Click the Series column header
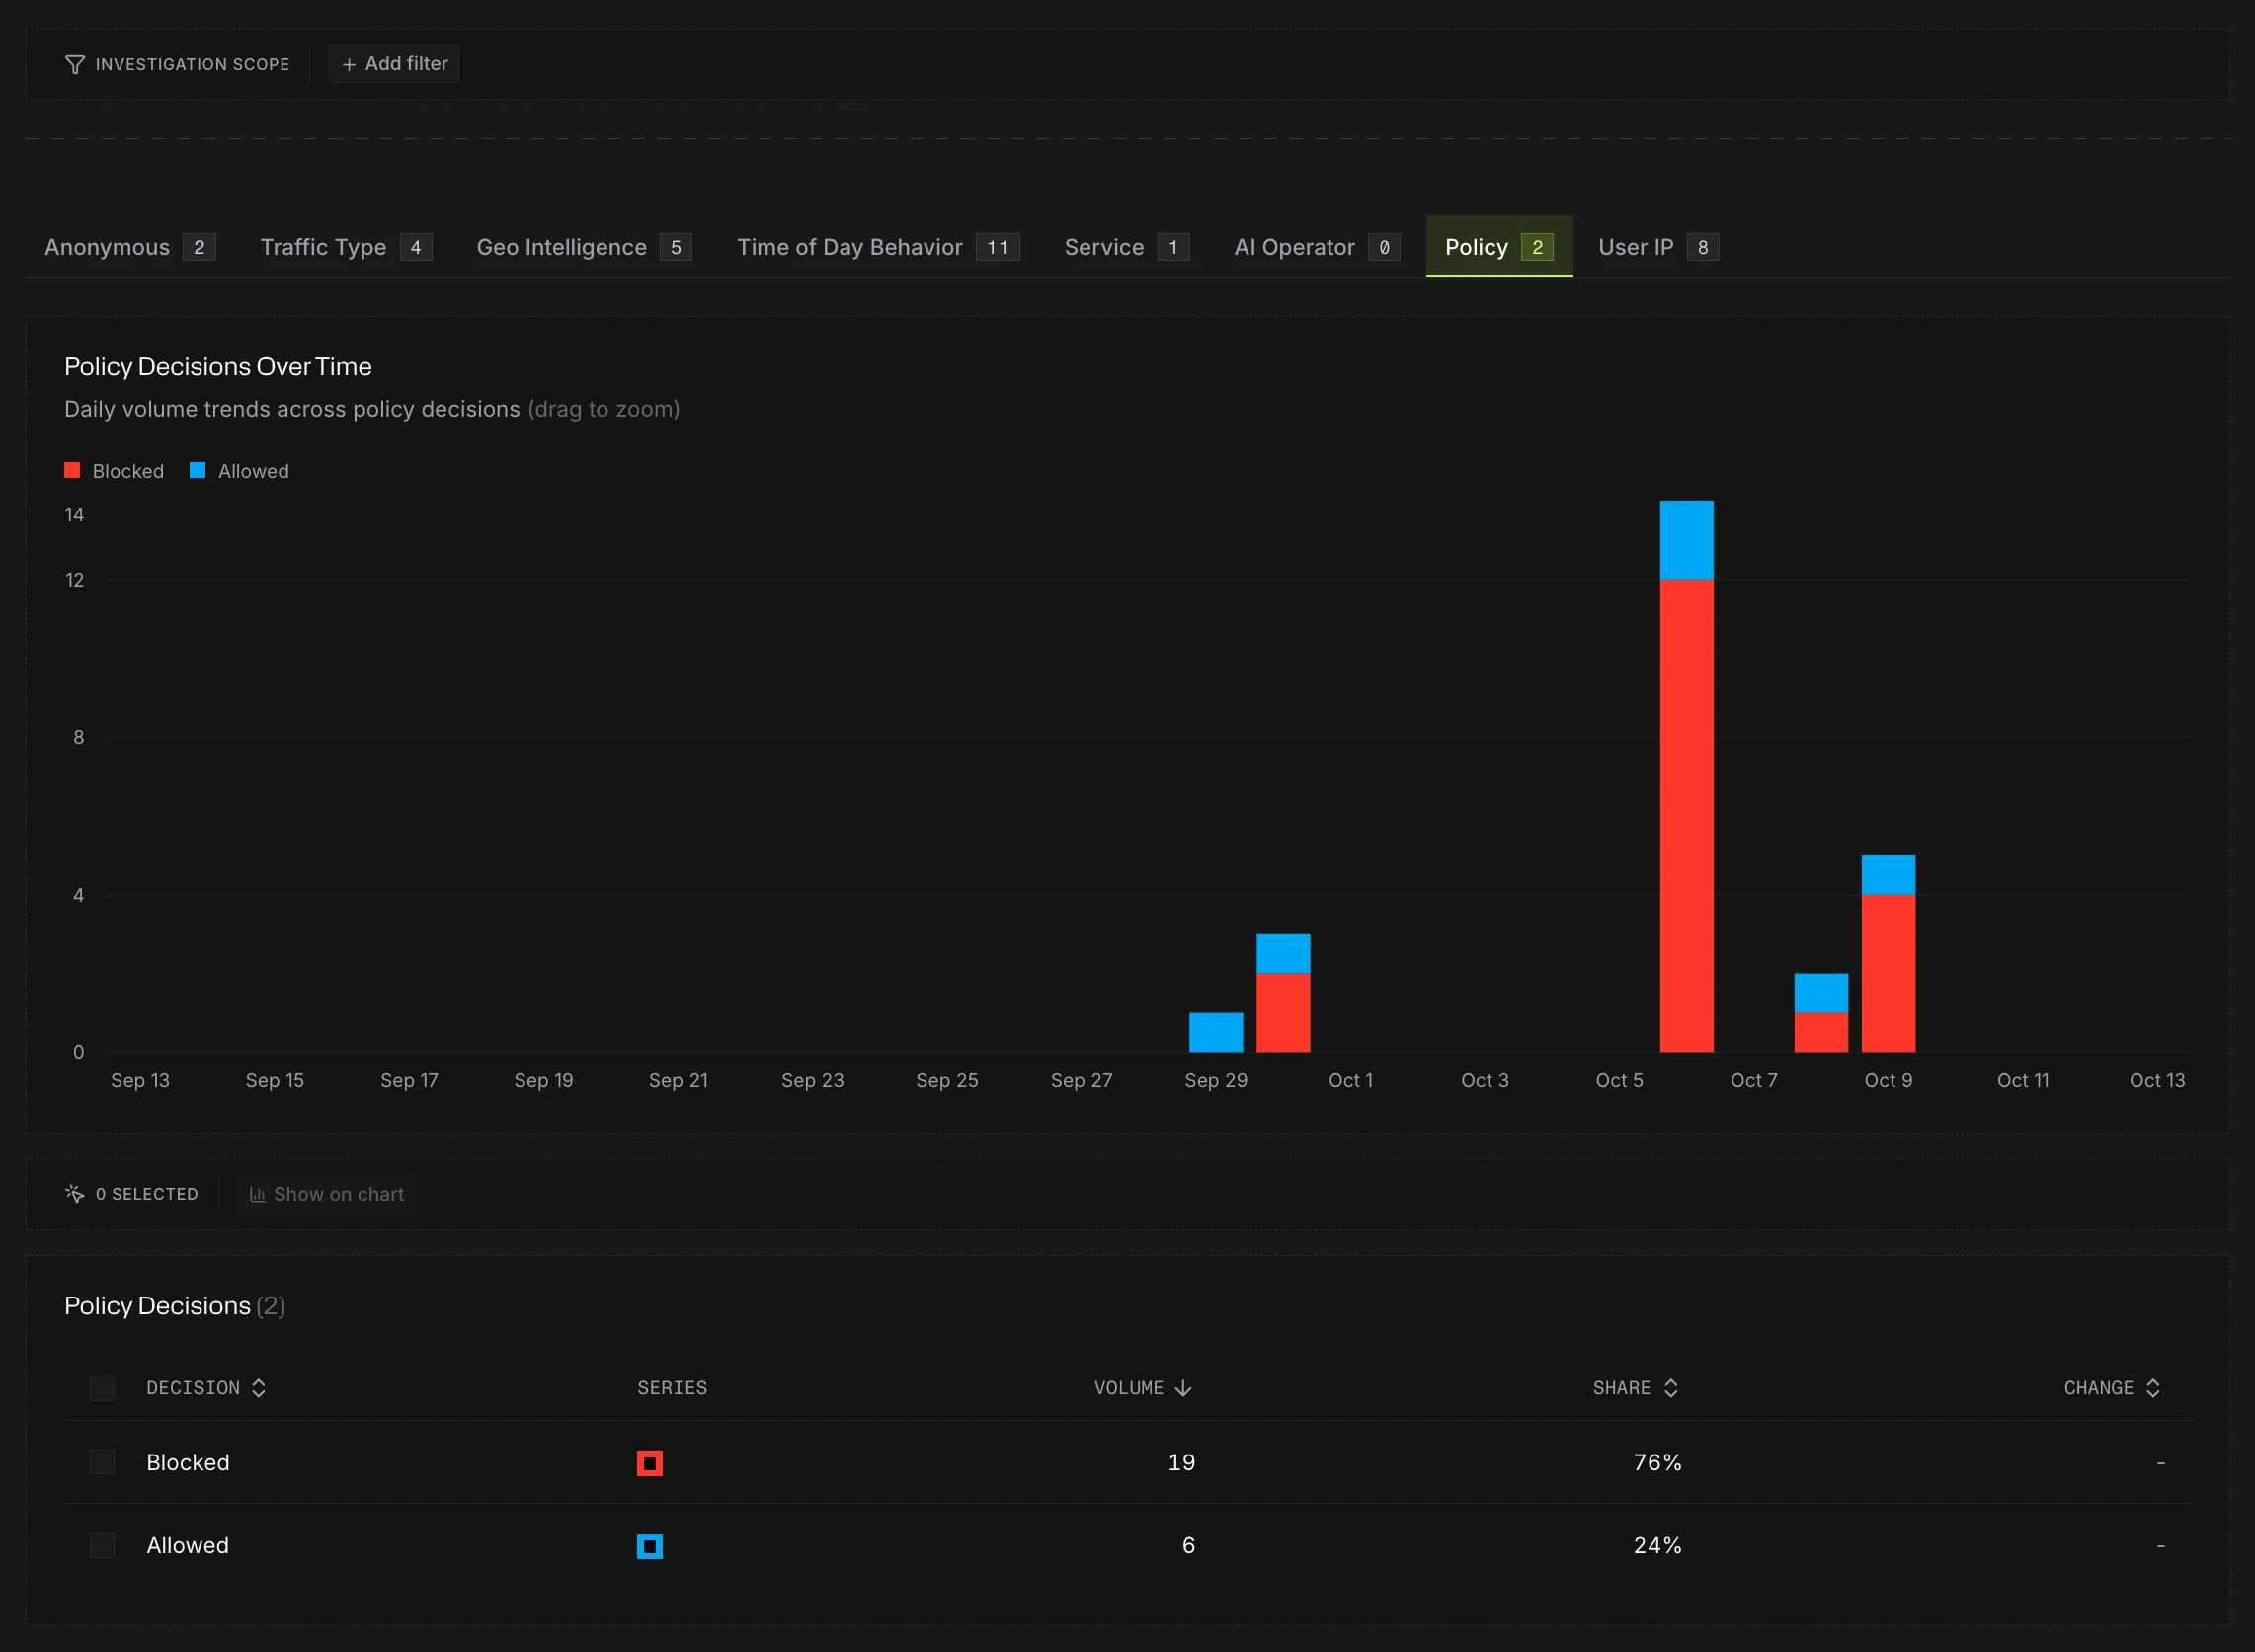Image resolution: width=2255 pixels, height=1652 pixels. pos(672,1388)
